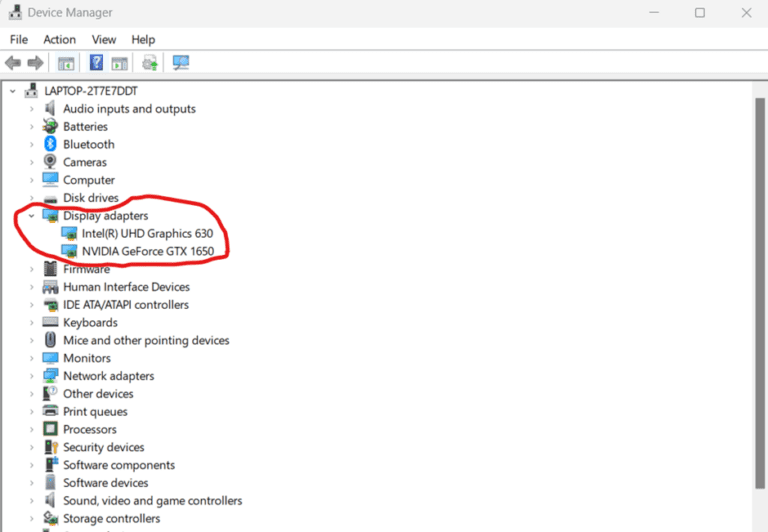Image resolution: width=768 pixels, height=532 pixels.
Task: Click the Bluetooth category icon
Action: [x=50, y=144]
